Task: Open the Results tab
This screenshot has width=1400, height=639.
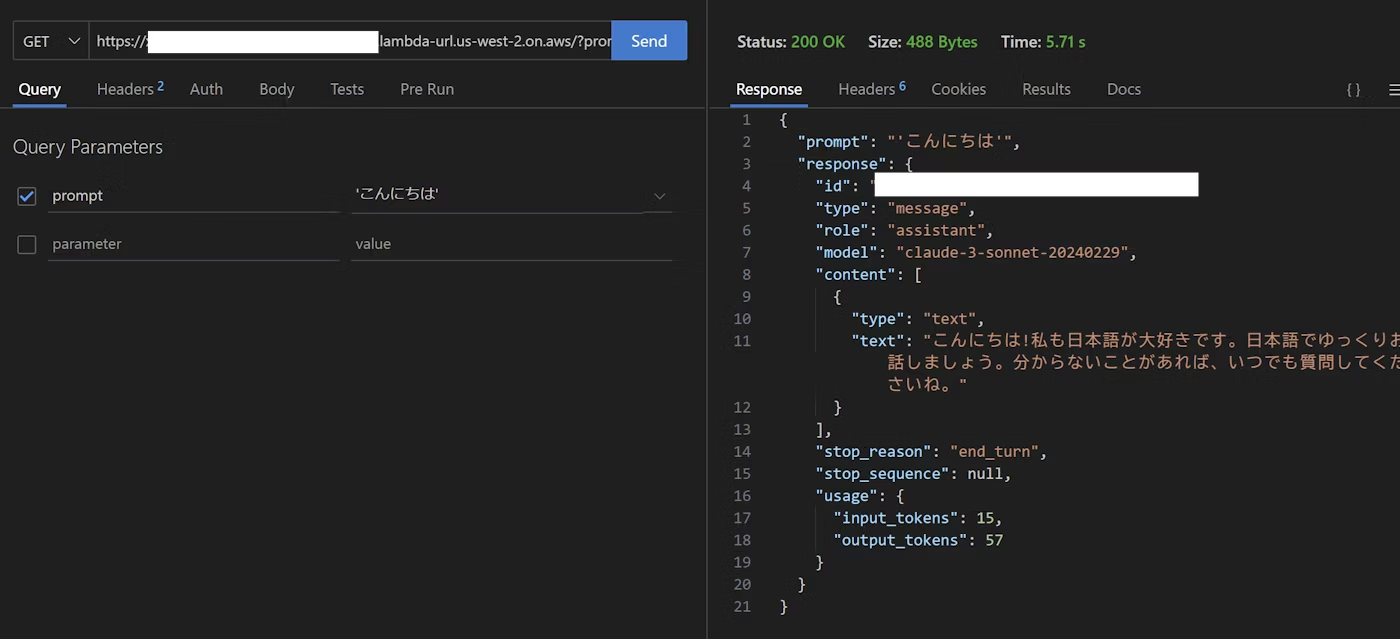Action: 1046,89
